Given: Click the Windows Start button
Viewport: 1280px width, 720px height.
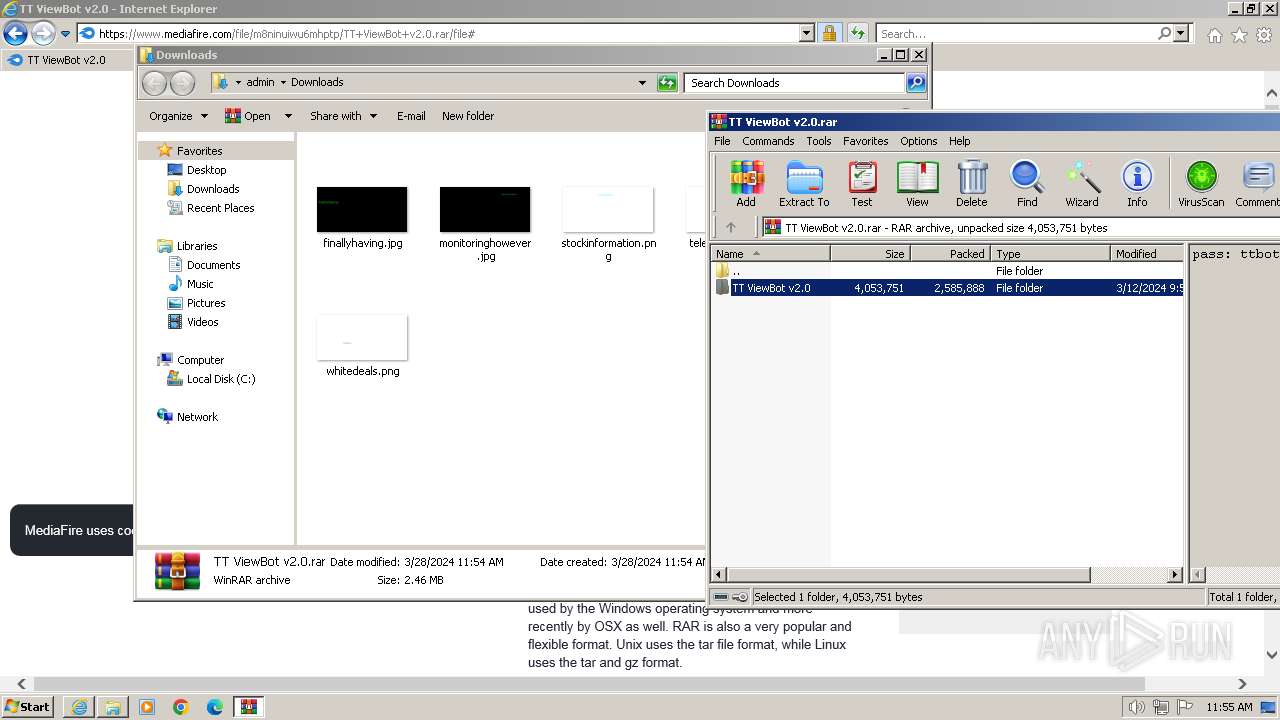Looking at the screenshot, I should pos(28,707).
